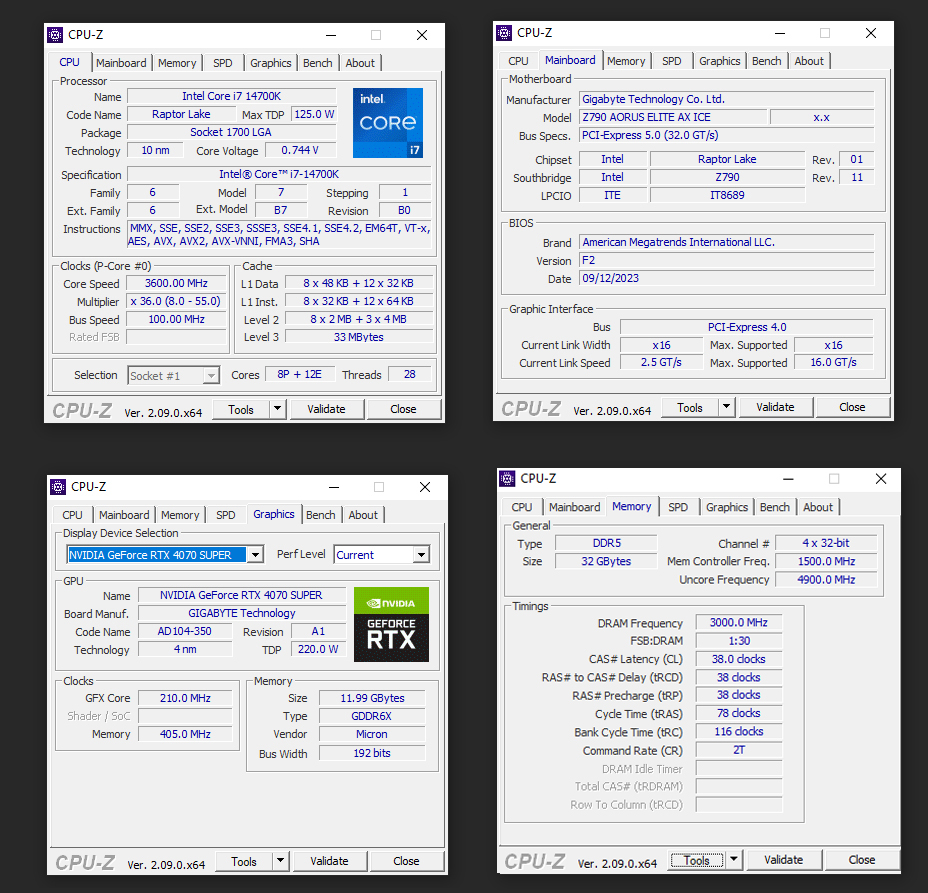The image size is (928, 893).
Task: Click the Intel Core i7 logo
Action: point(388,123)
